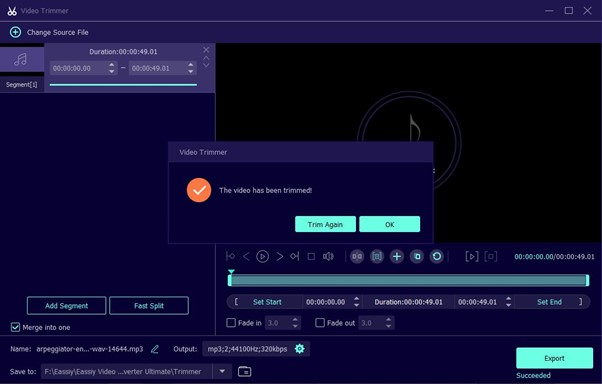Step back one frame with left arrow
The width and height of the screenshot is (602, 384).
(x=246, y=256)
